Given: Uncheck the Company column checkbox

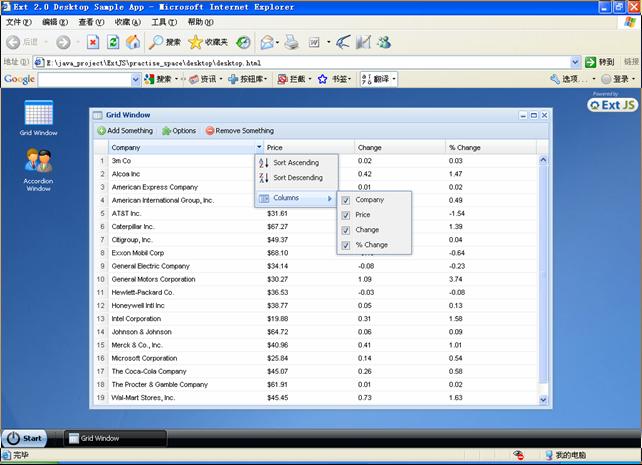Looking at the screenshot, I should point(345,200).
